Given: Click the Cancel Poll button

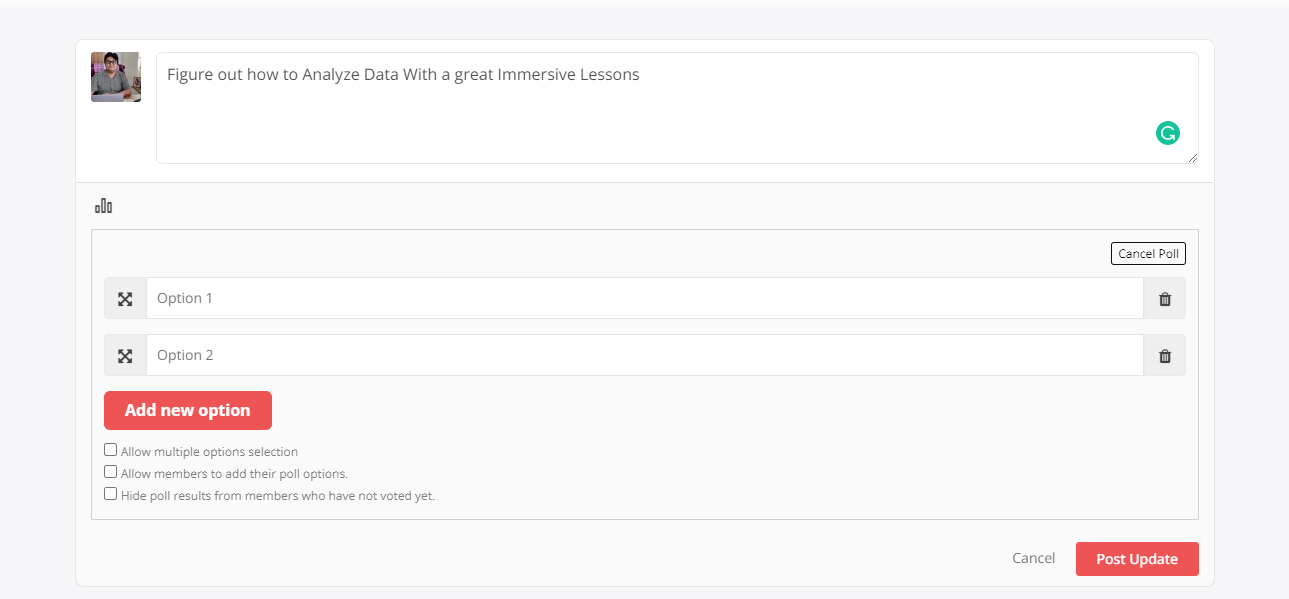Looking at the screenshot, I should (x=1148, y=254).
